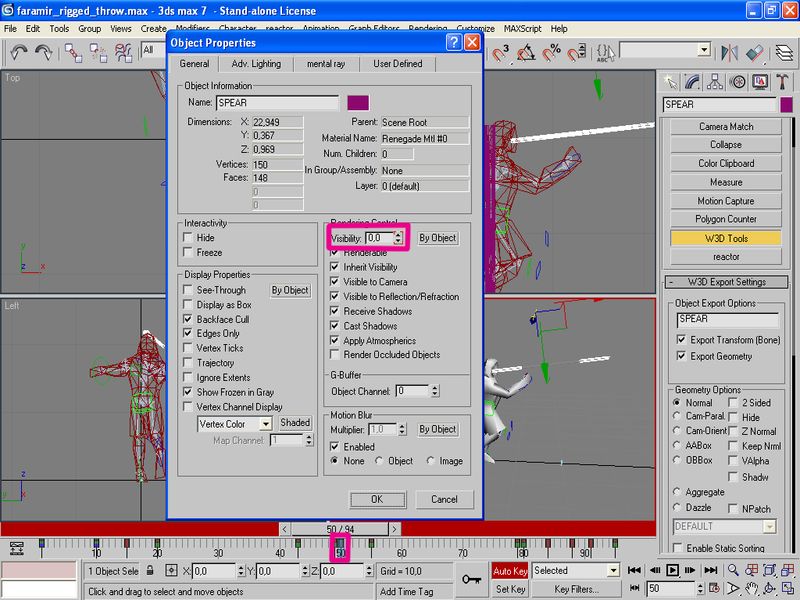Open the Time Configuration icon
The width and height of the screenshot is (800, 600).
pyautogui.click(x=714, y=588)
